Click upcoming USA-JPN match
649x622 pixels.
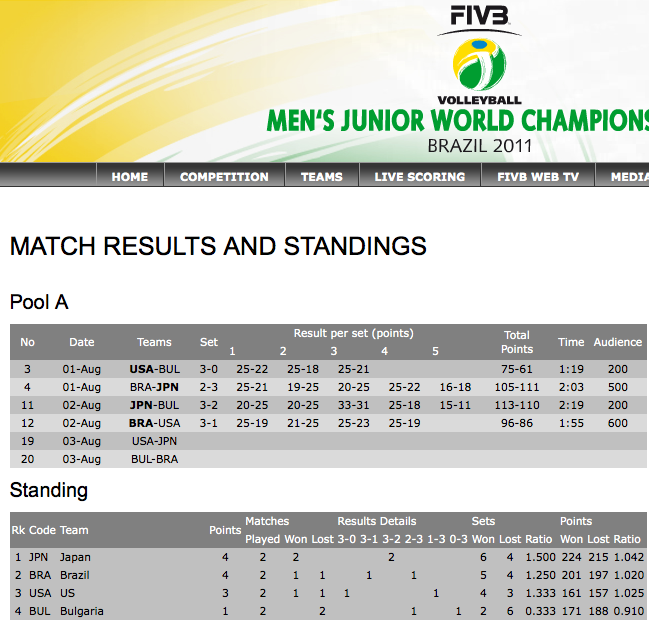[154, 441]
